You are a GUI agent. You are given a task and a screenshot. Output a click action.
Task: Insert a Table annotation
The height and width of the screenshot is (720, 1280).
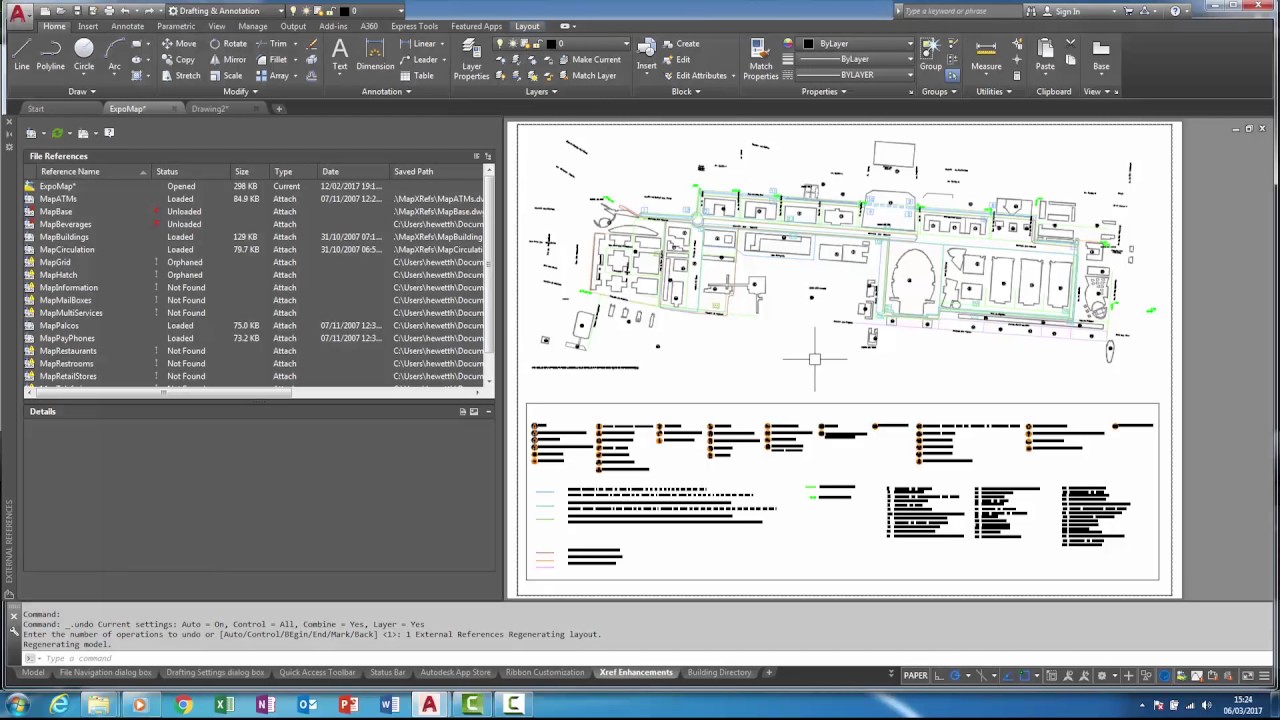click(417, 76)
